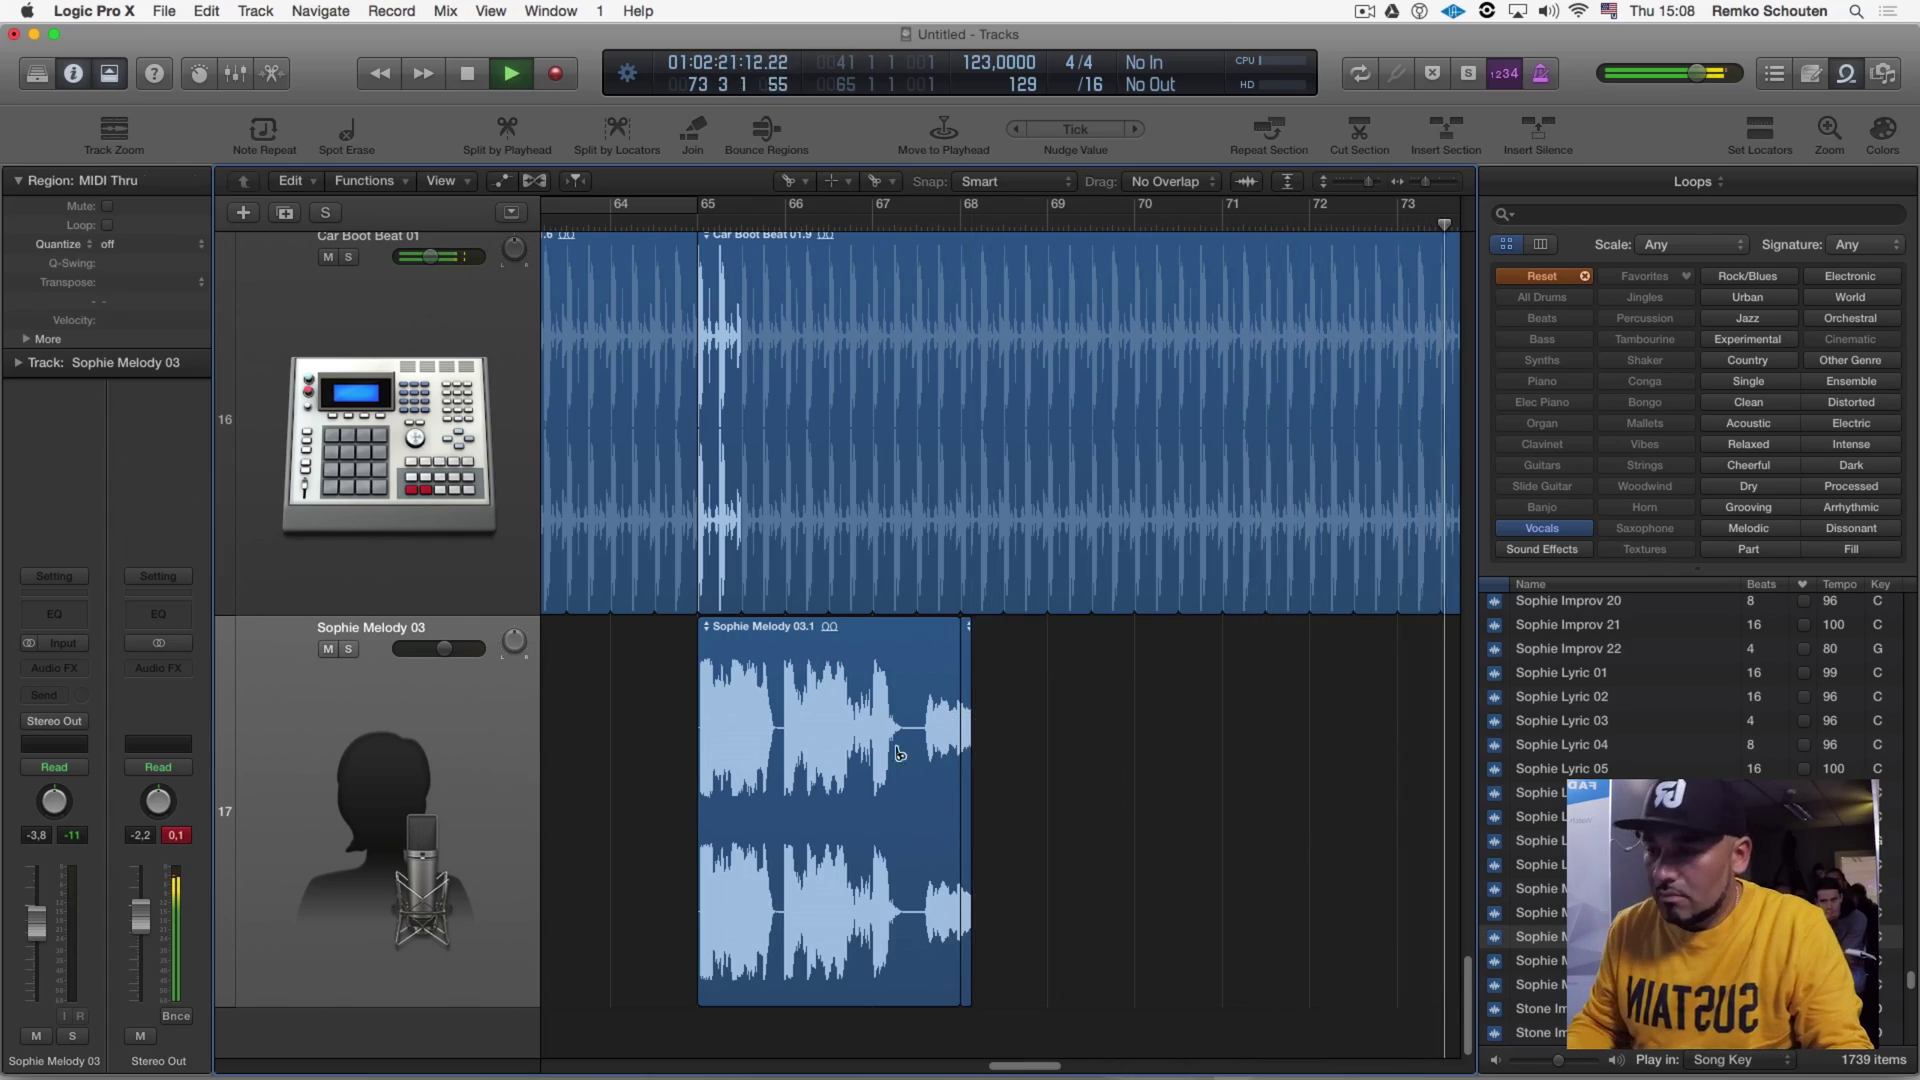This screenshot has width=1920, height=1080.
Task: Click the Move to Playhead icon
Action: [943, 129]
